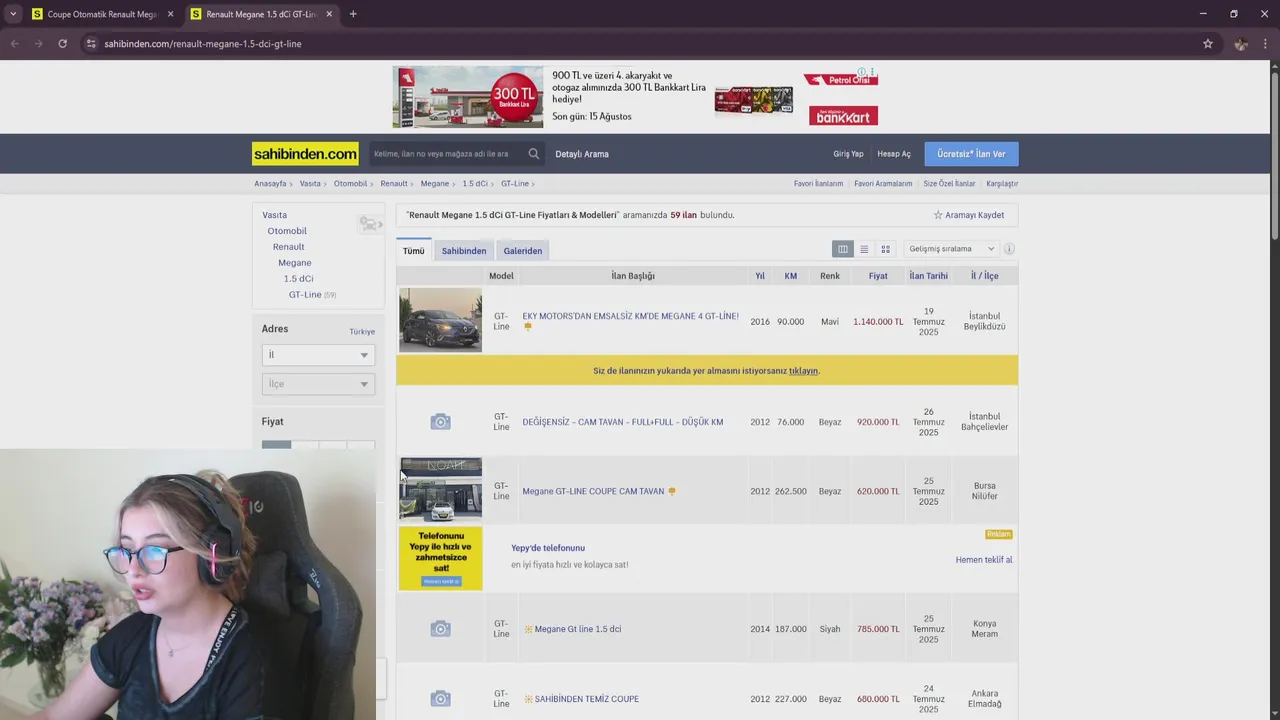Close the Renault Megane 1.5 dCi GT-Line tab

(x=329, y=14)
